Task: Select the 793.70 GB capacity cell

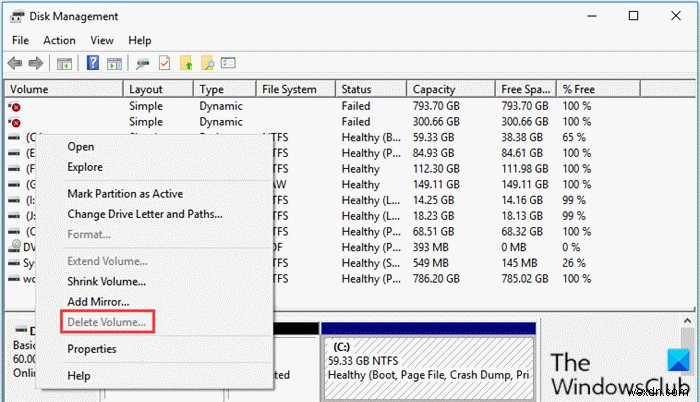Action: coord(436,106)
